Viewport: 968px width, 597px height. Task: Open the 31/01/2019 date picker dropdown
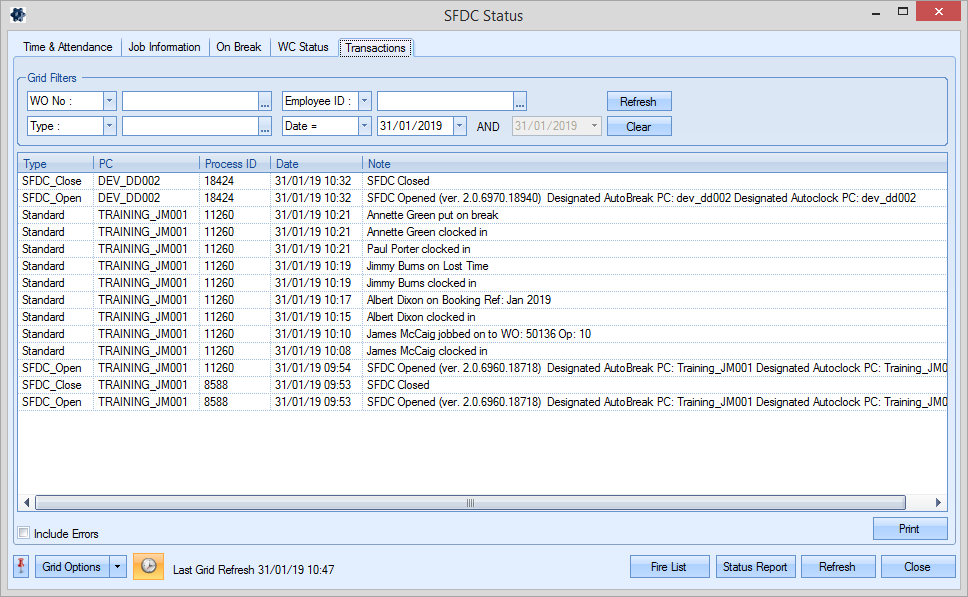(459, 127)
